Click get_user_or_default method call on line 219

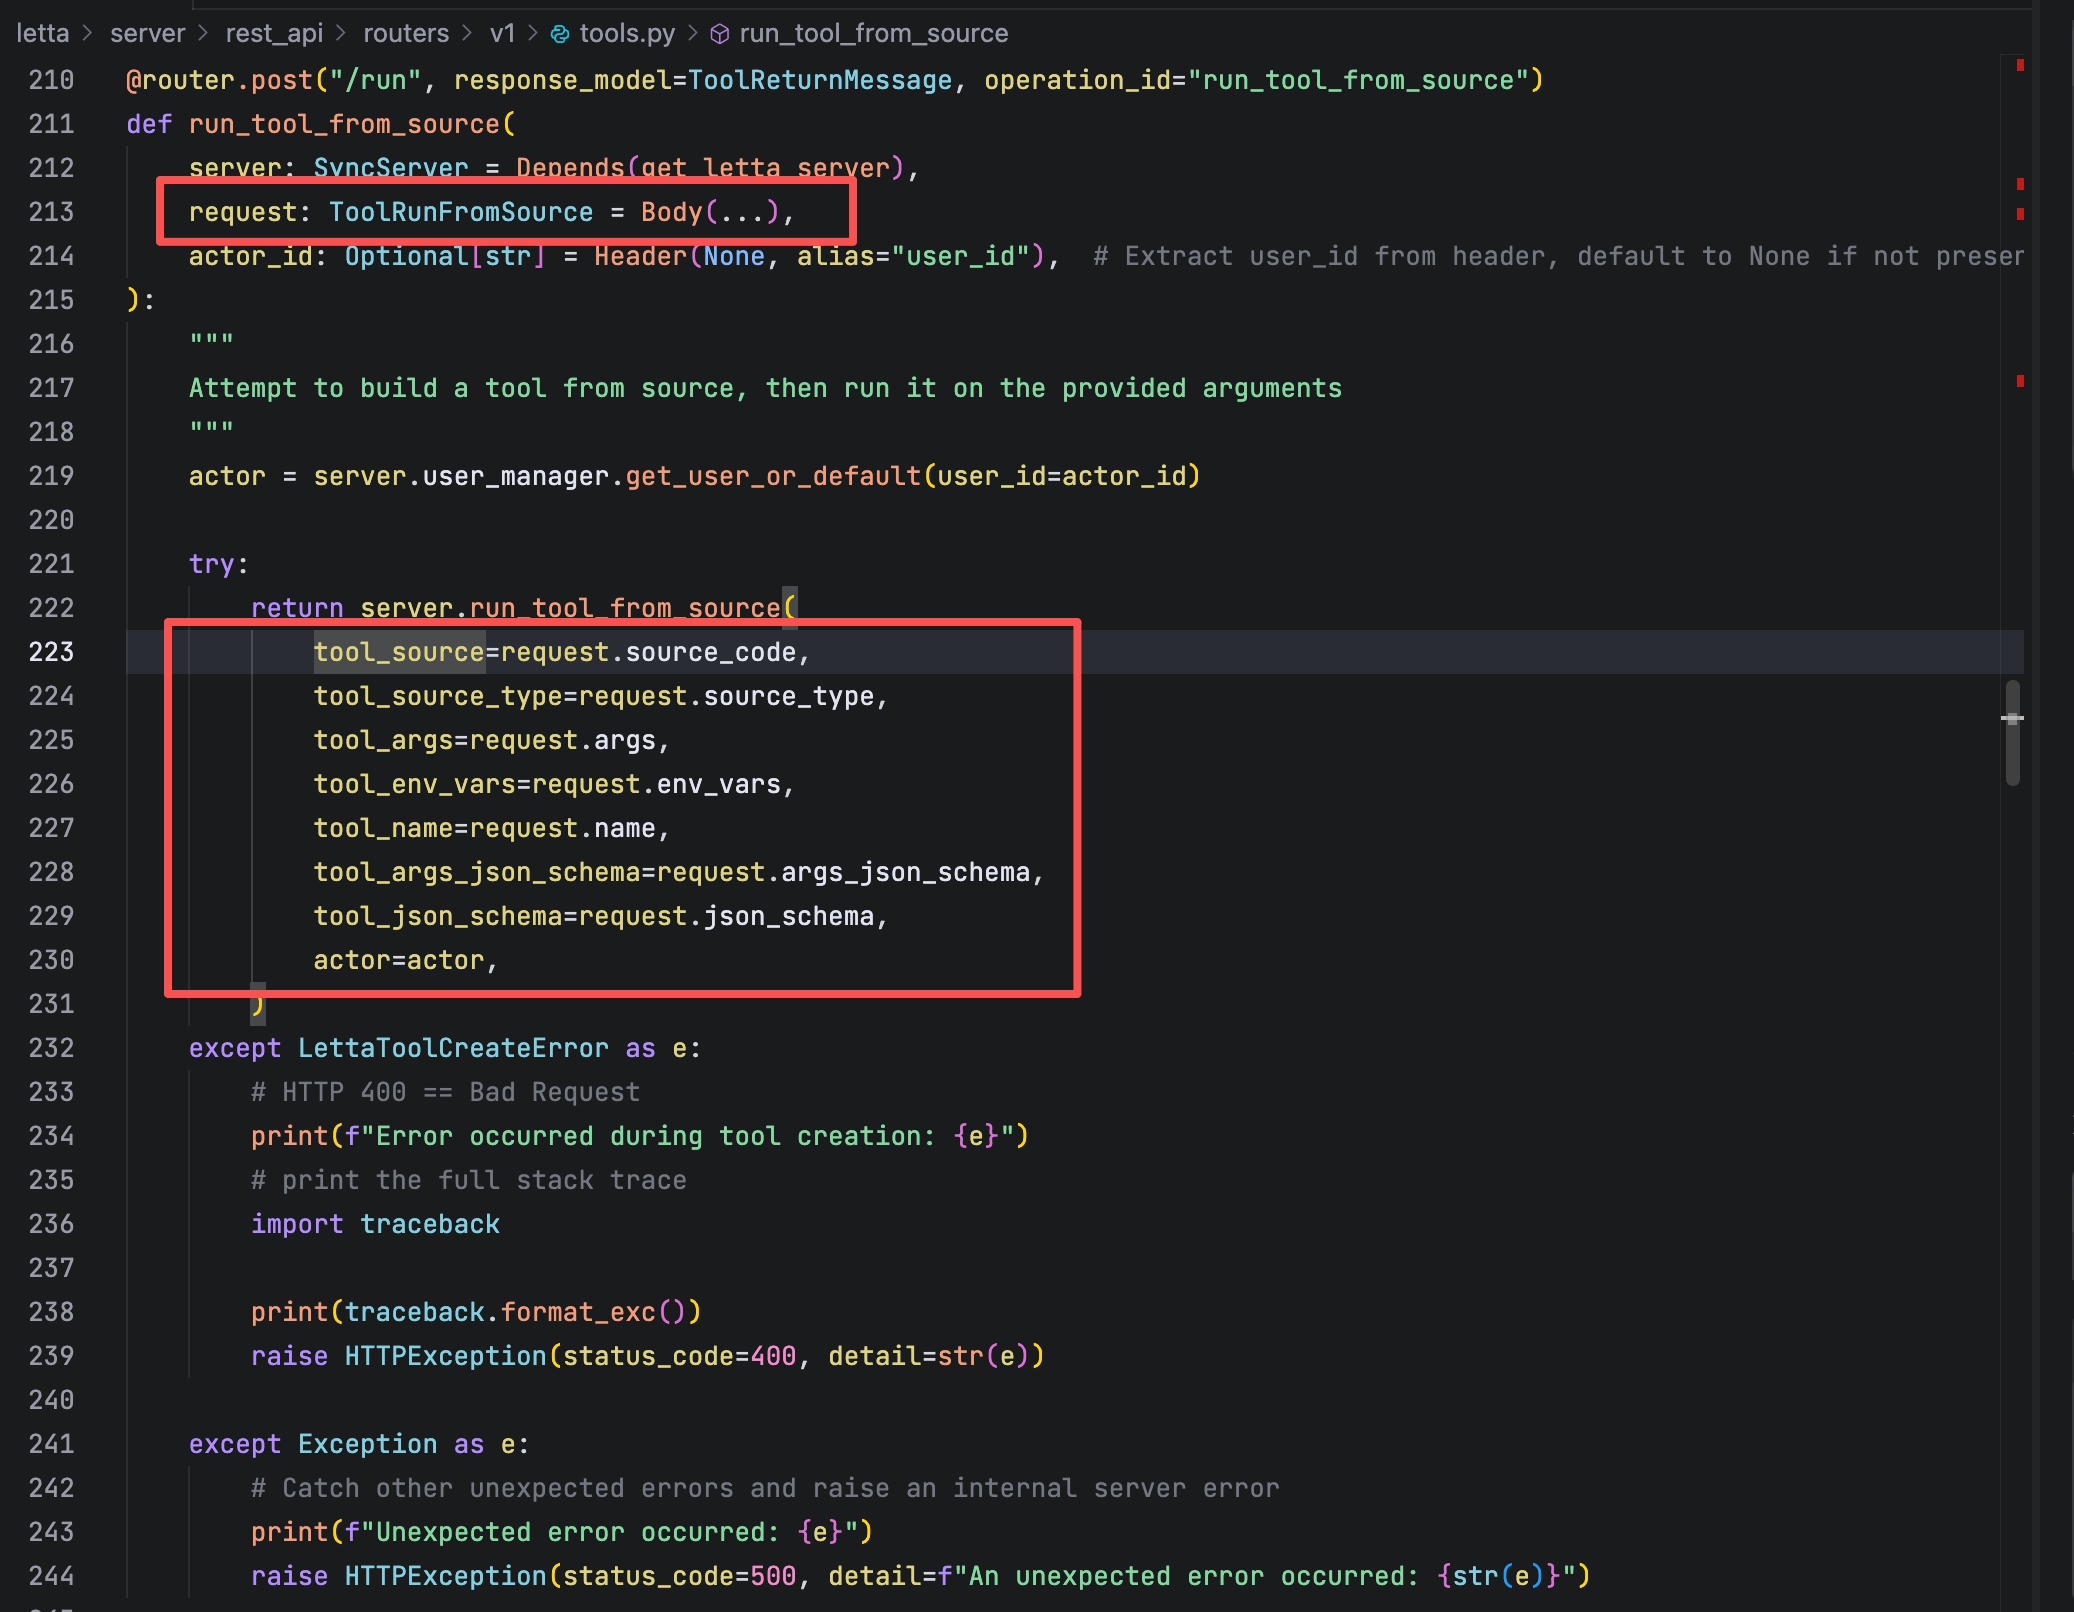pyautogui.click(x=772, y=476)
